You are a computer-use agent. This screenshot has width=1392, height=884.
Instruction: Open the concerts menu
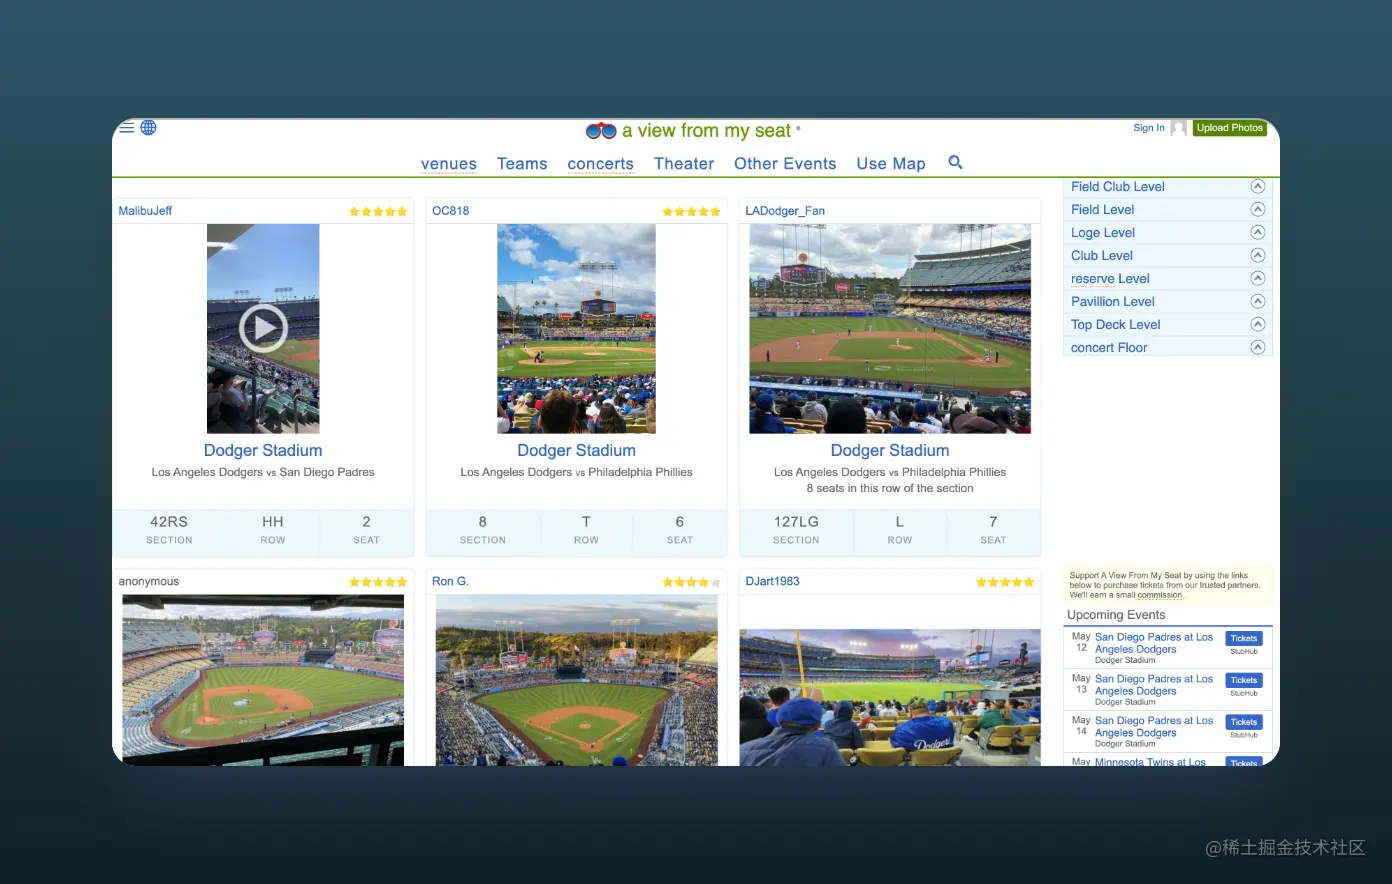(x=600, y=164)
